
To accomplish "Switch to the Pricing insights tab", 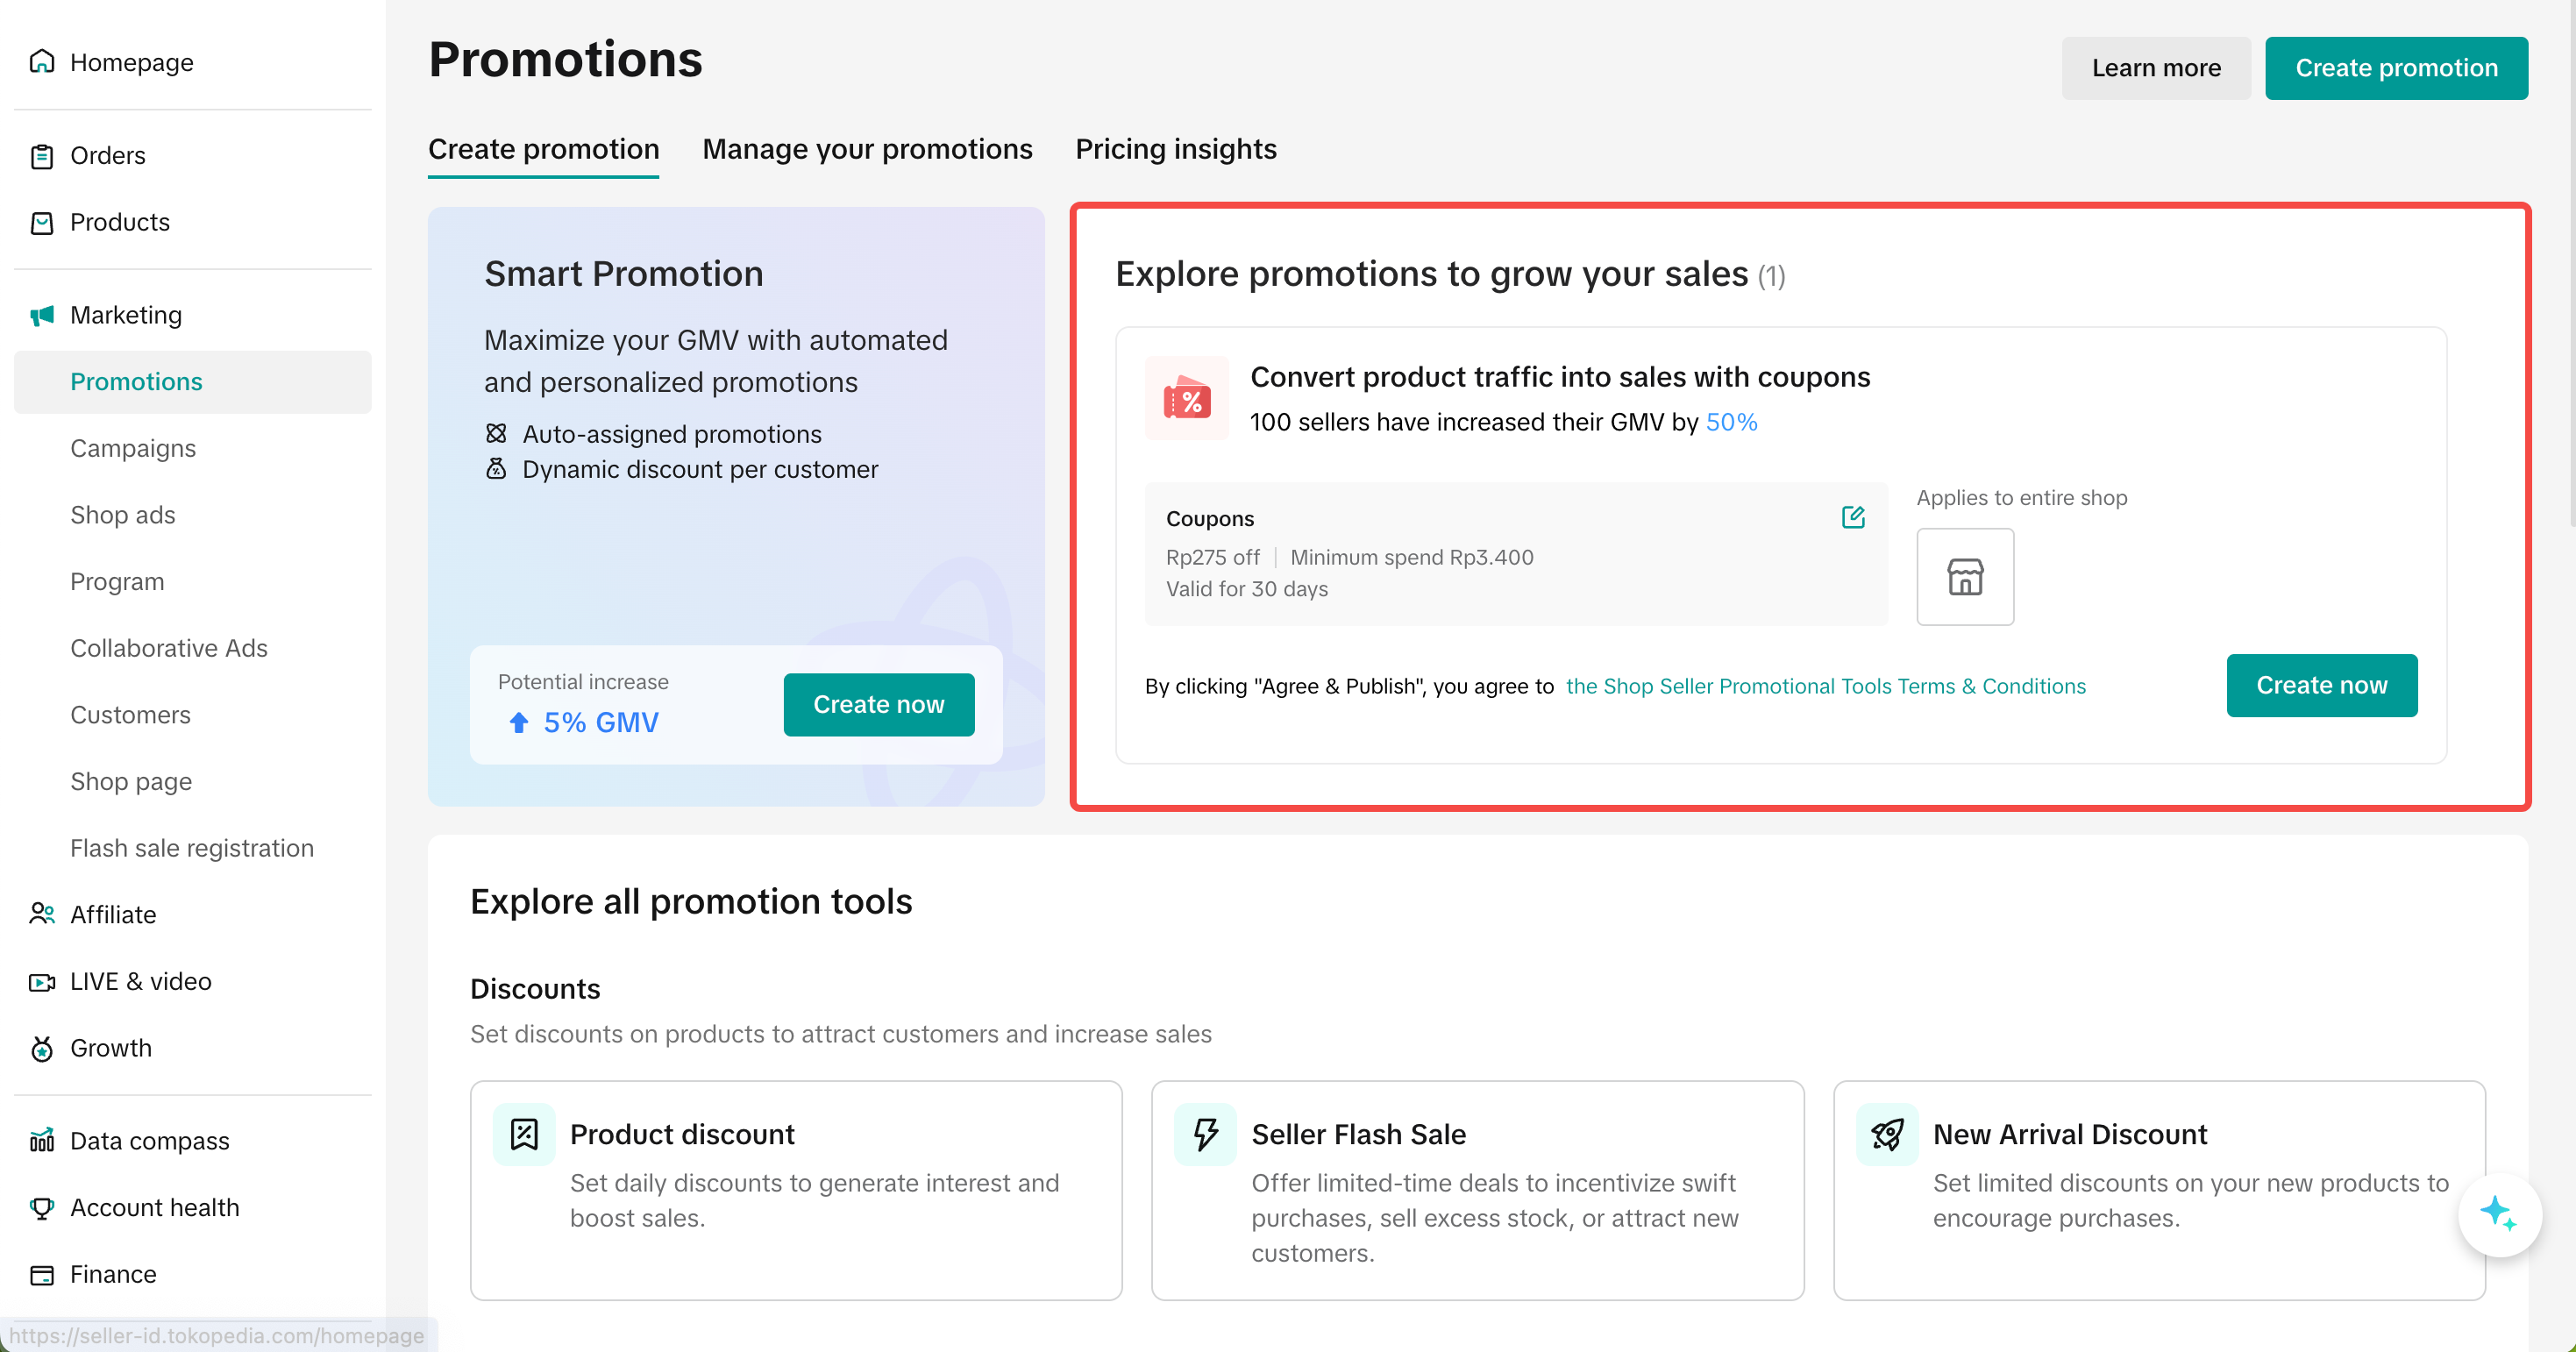I will tap(1175, 149).
